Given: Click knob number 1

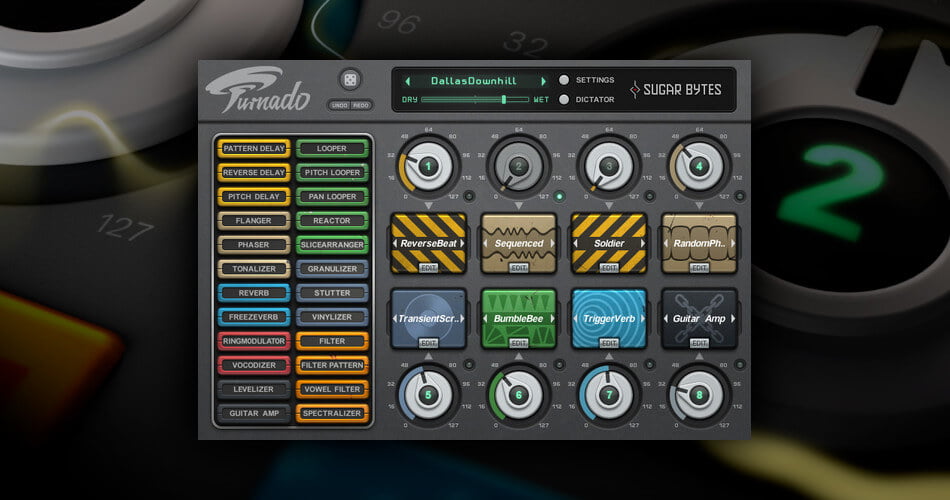Looking at the screenshot, I should (x=428, y=166).
